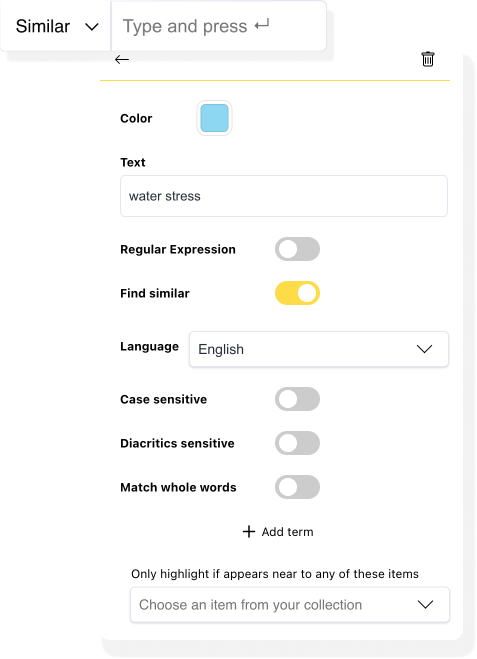Enable the Diacritics sensitive switch
This screenshot has width=477, height=659.
click(298, 443)
